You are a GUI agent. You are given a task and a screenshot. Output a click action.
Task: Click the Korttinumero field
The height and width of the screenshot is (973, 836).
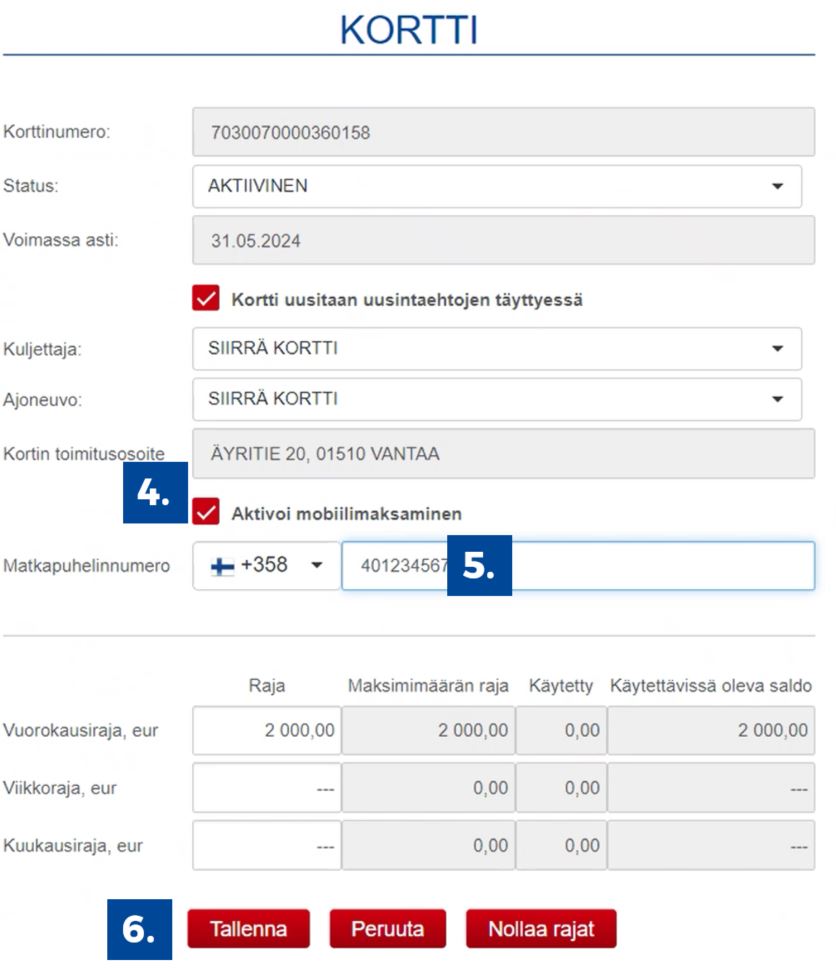point(503,132)
